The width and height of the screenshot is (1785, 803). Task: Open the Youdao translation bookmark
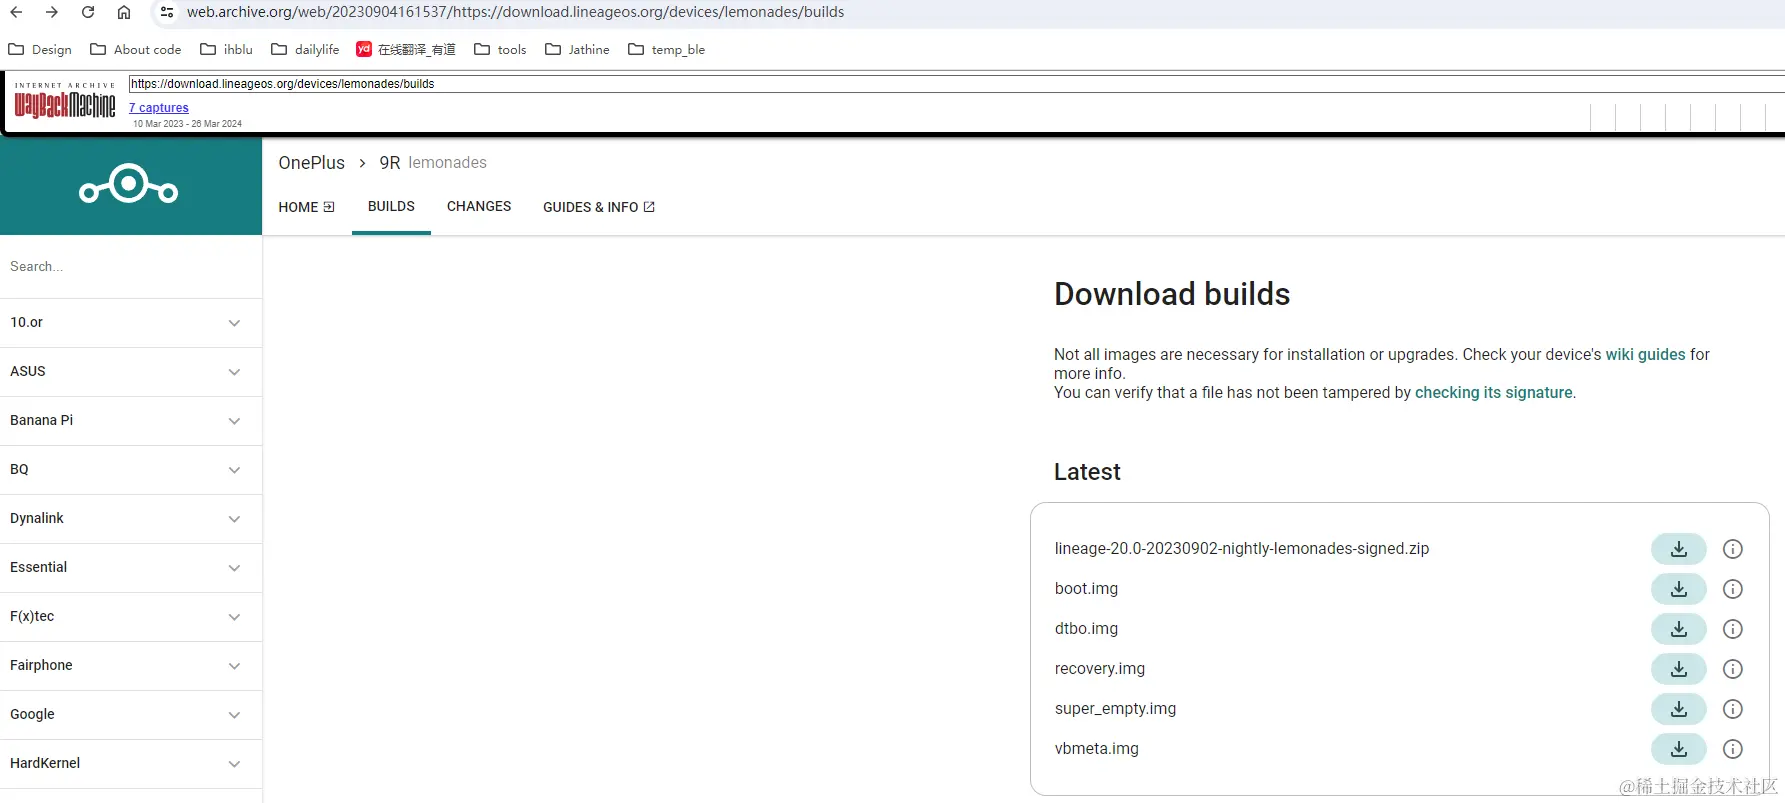click(x=406, y=49)
